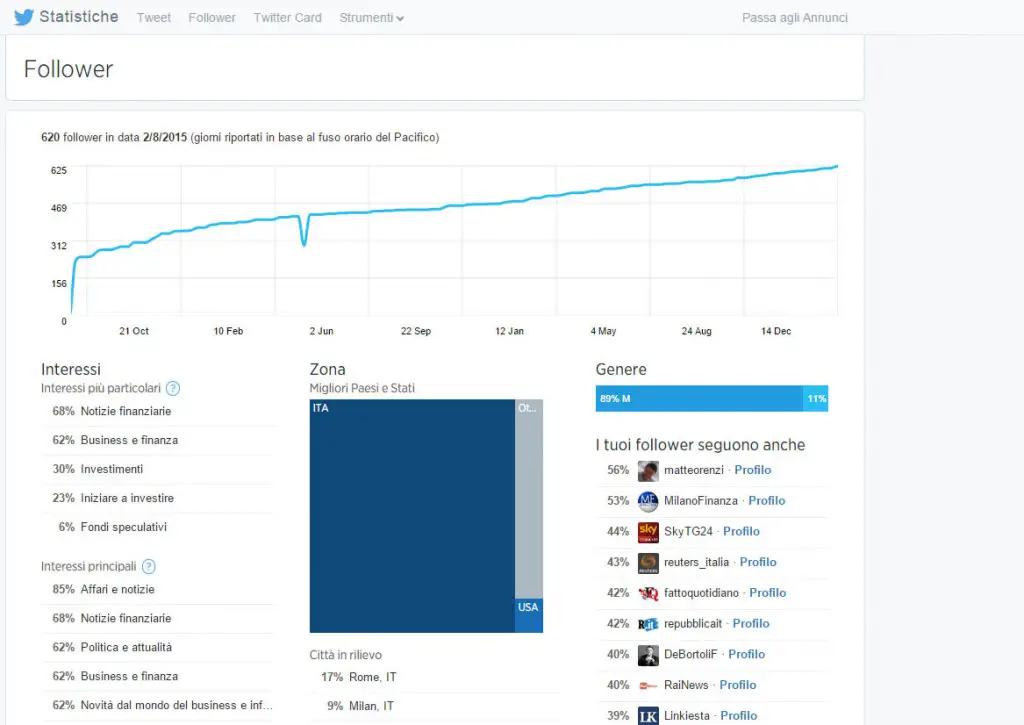1024x725 pixels.
Task: Open help icon for Interessi principali
Action: click(149, 566)
